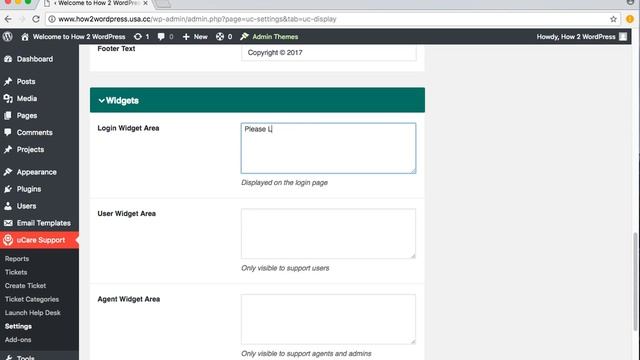The height and width of the screenshot is (360, 640).
Task: Open Create Ticket submenu link
Action: pyautogui.click(x=25, y=286)
